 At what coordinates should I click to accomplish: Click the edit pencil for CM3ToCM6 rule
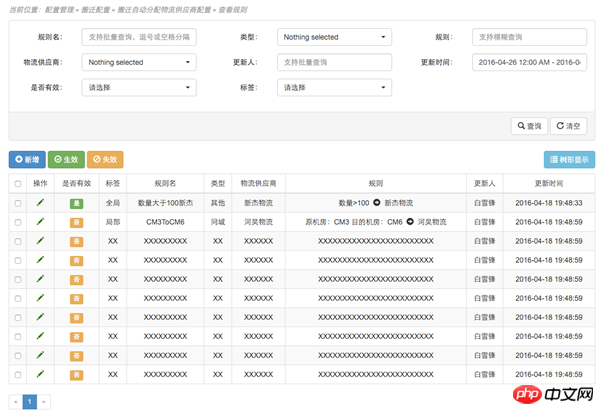41,222
